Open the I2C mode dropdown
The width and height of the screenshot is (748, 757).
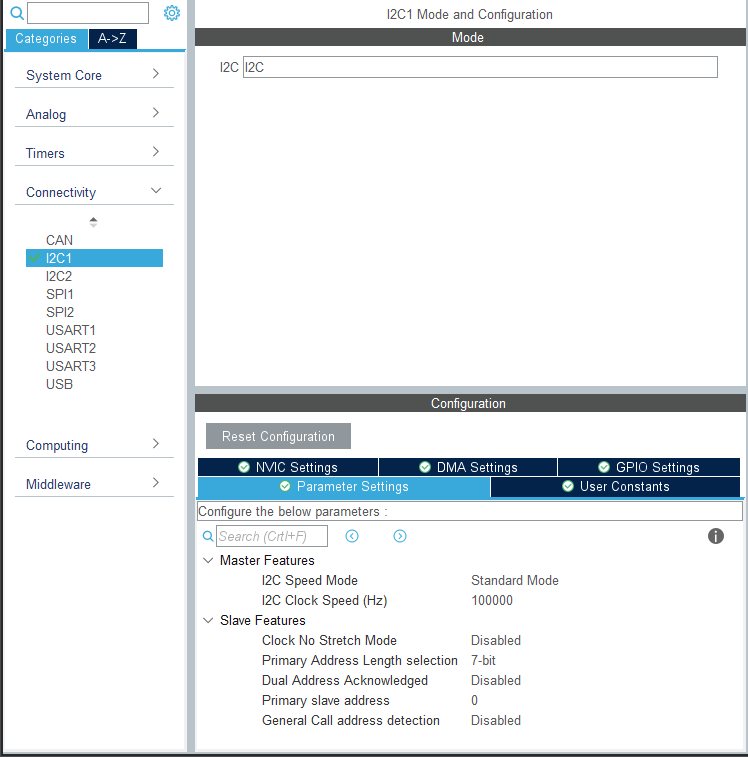tap(480, 67)
